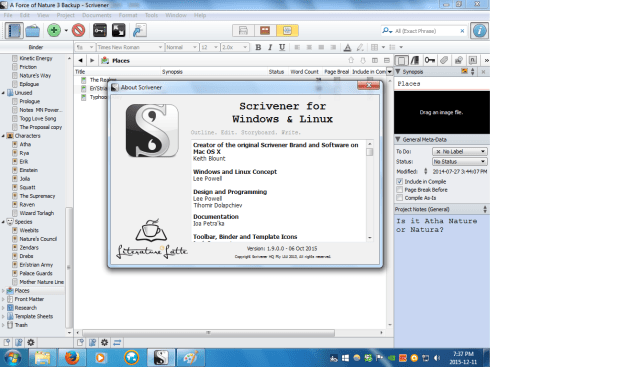The width and height of the screenshot is (620, 367).
Task: Open the Keywords toolbar icon
Action: (100, 30)
